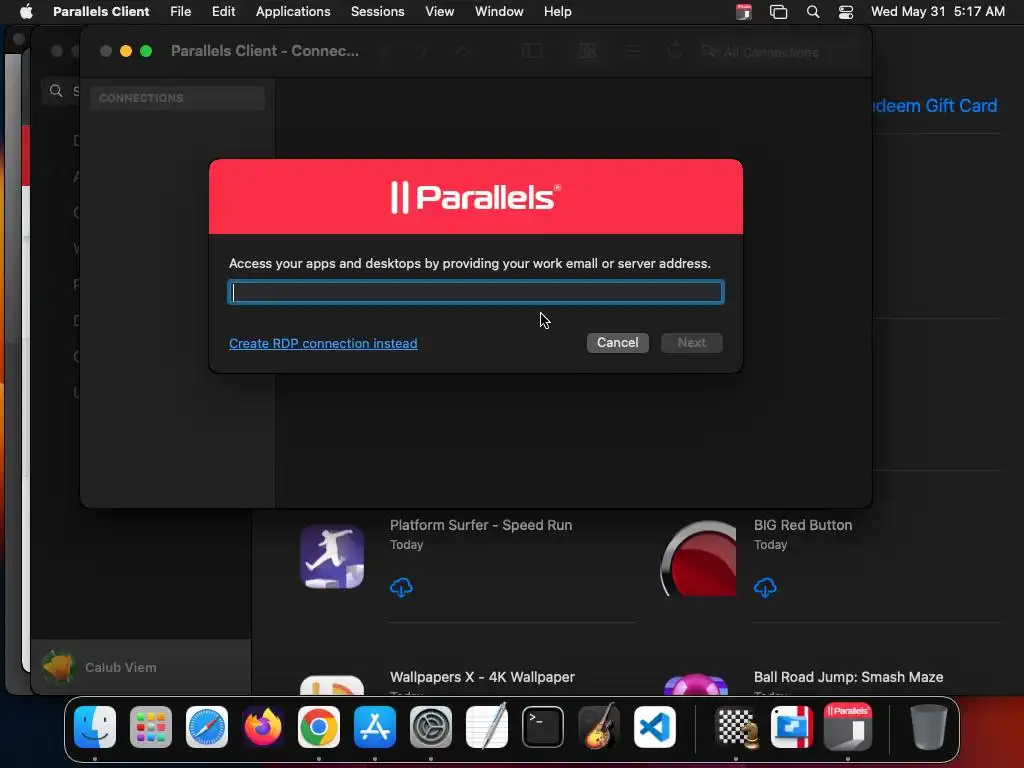Click the App Store sidebar search icon
This screenshot has width=1024, height=768.
(x=56, y=91)
